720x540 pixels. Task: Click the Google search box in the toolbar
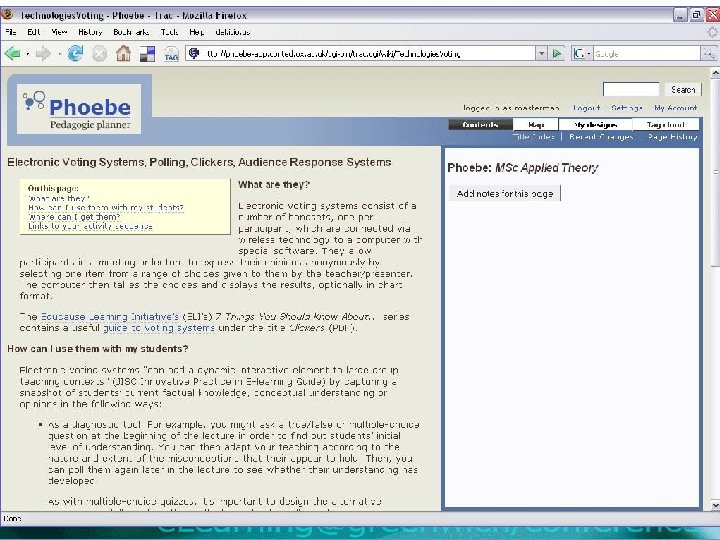[646, 54]
